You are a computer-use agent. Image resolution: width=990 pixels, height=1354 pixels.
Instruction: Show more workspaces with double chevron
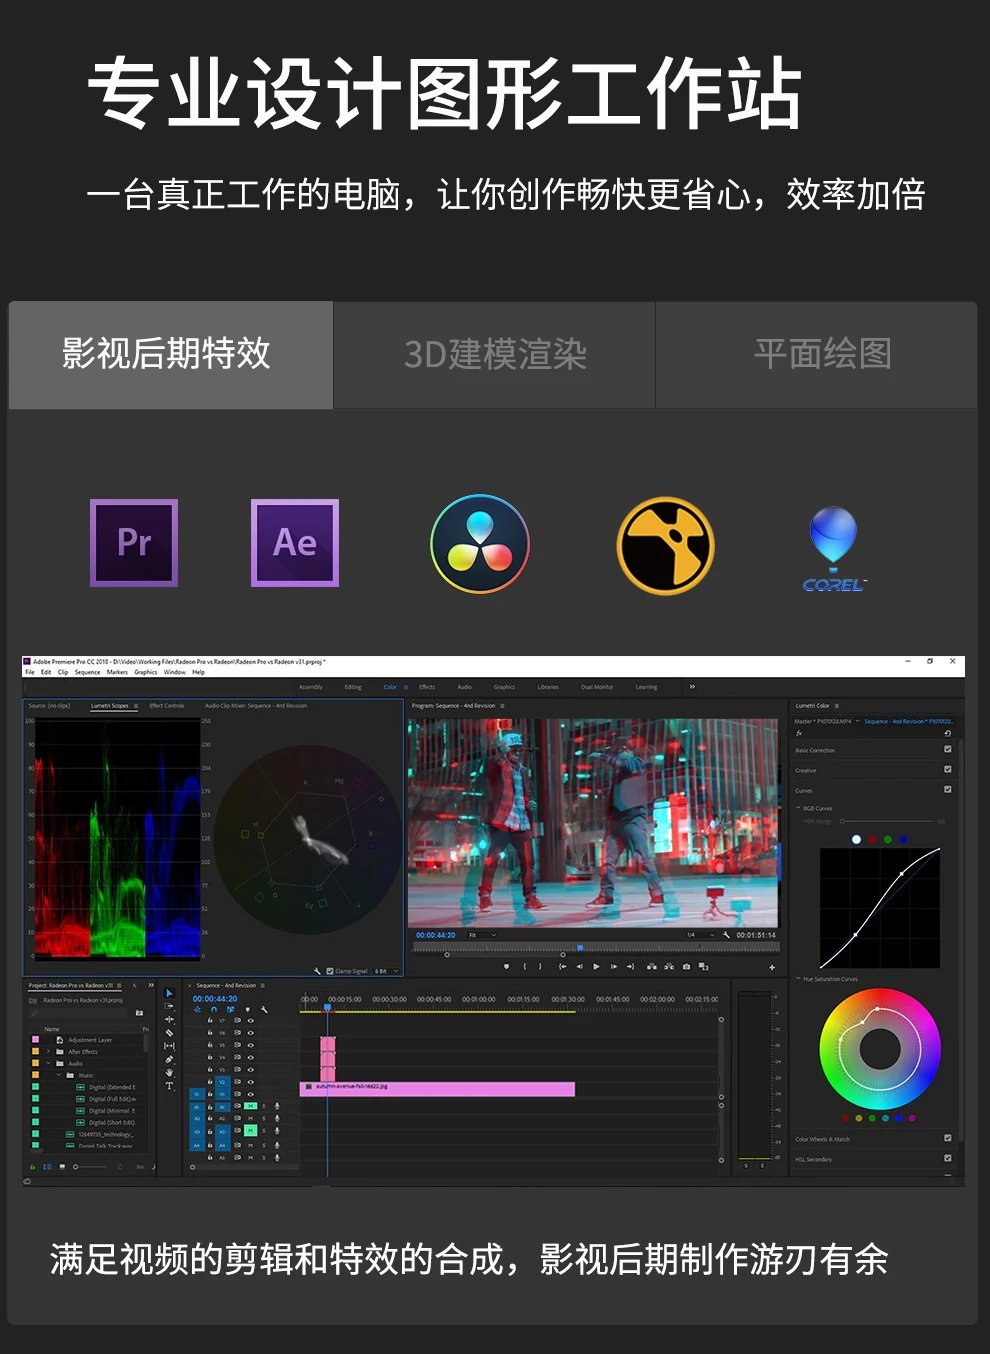click(x=692, y=687)
